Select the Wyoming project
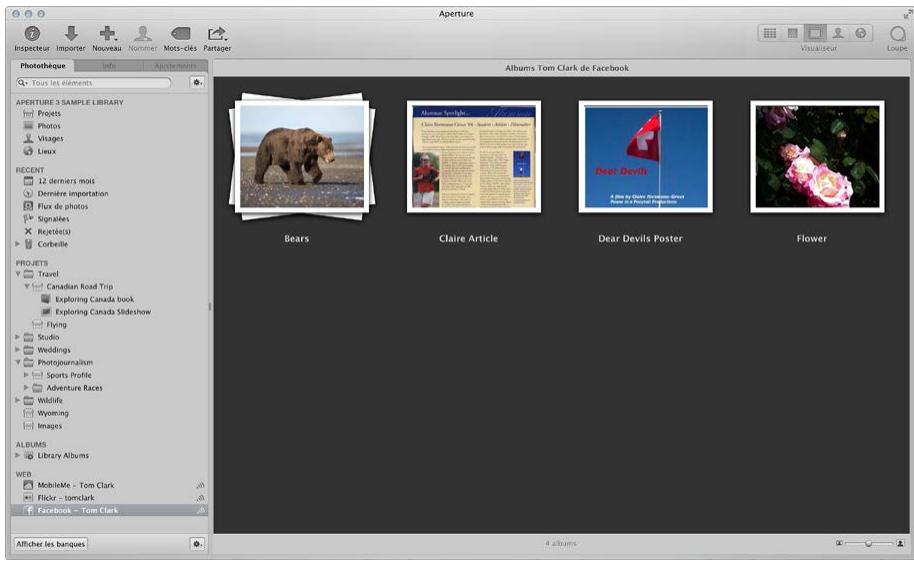The width and height of the screenshot is (914, 565). (x=52, y=413)
